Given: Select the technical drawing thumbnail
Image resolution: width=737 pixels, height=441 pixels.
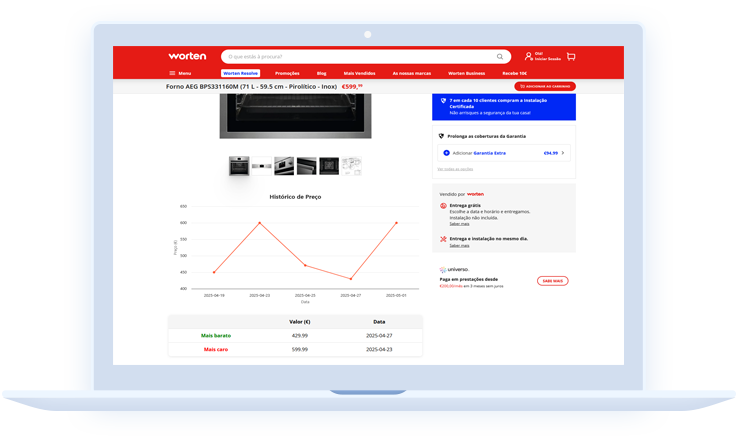Looking at the screenshot, I should (352, 166).
